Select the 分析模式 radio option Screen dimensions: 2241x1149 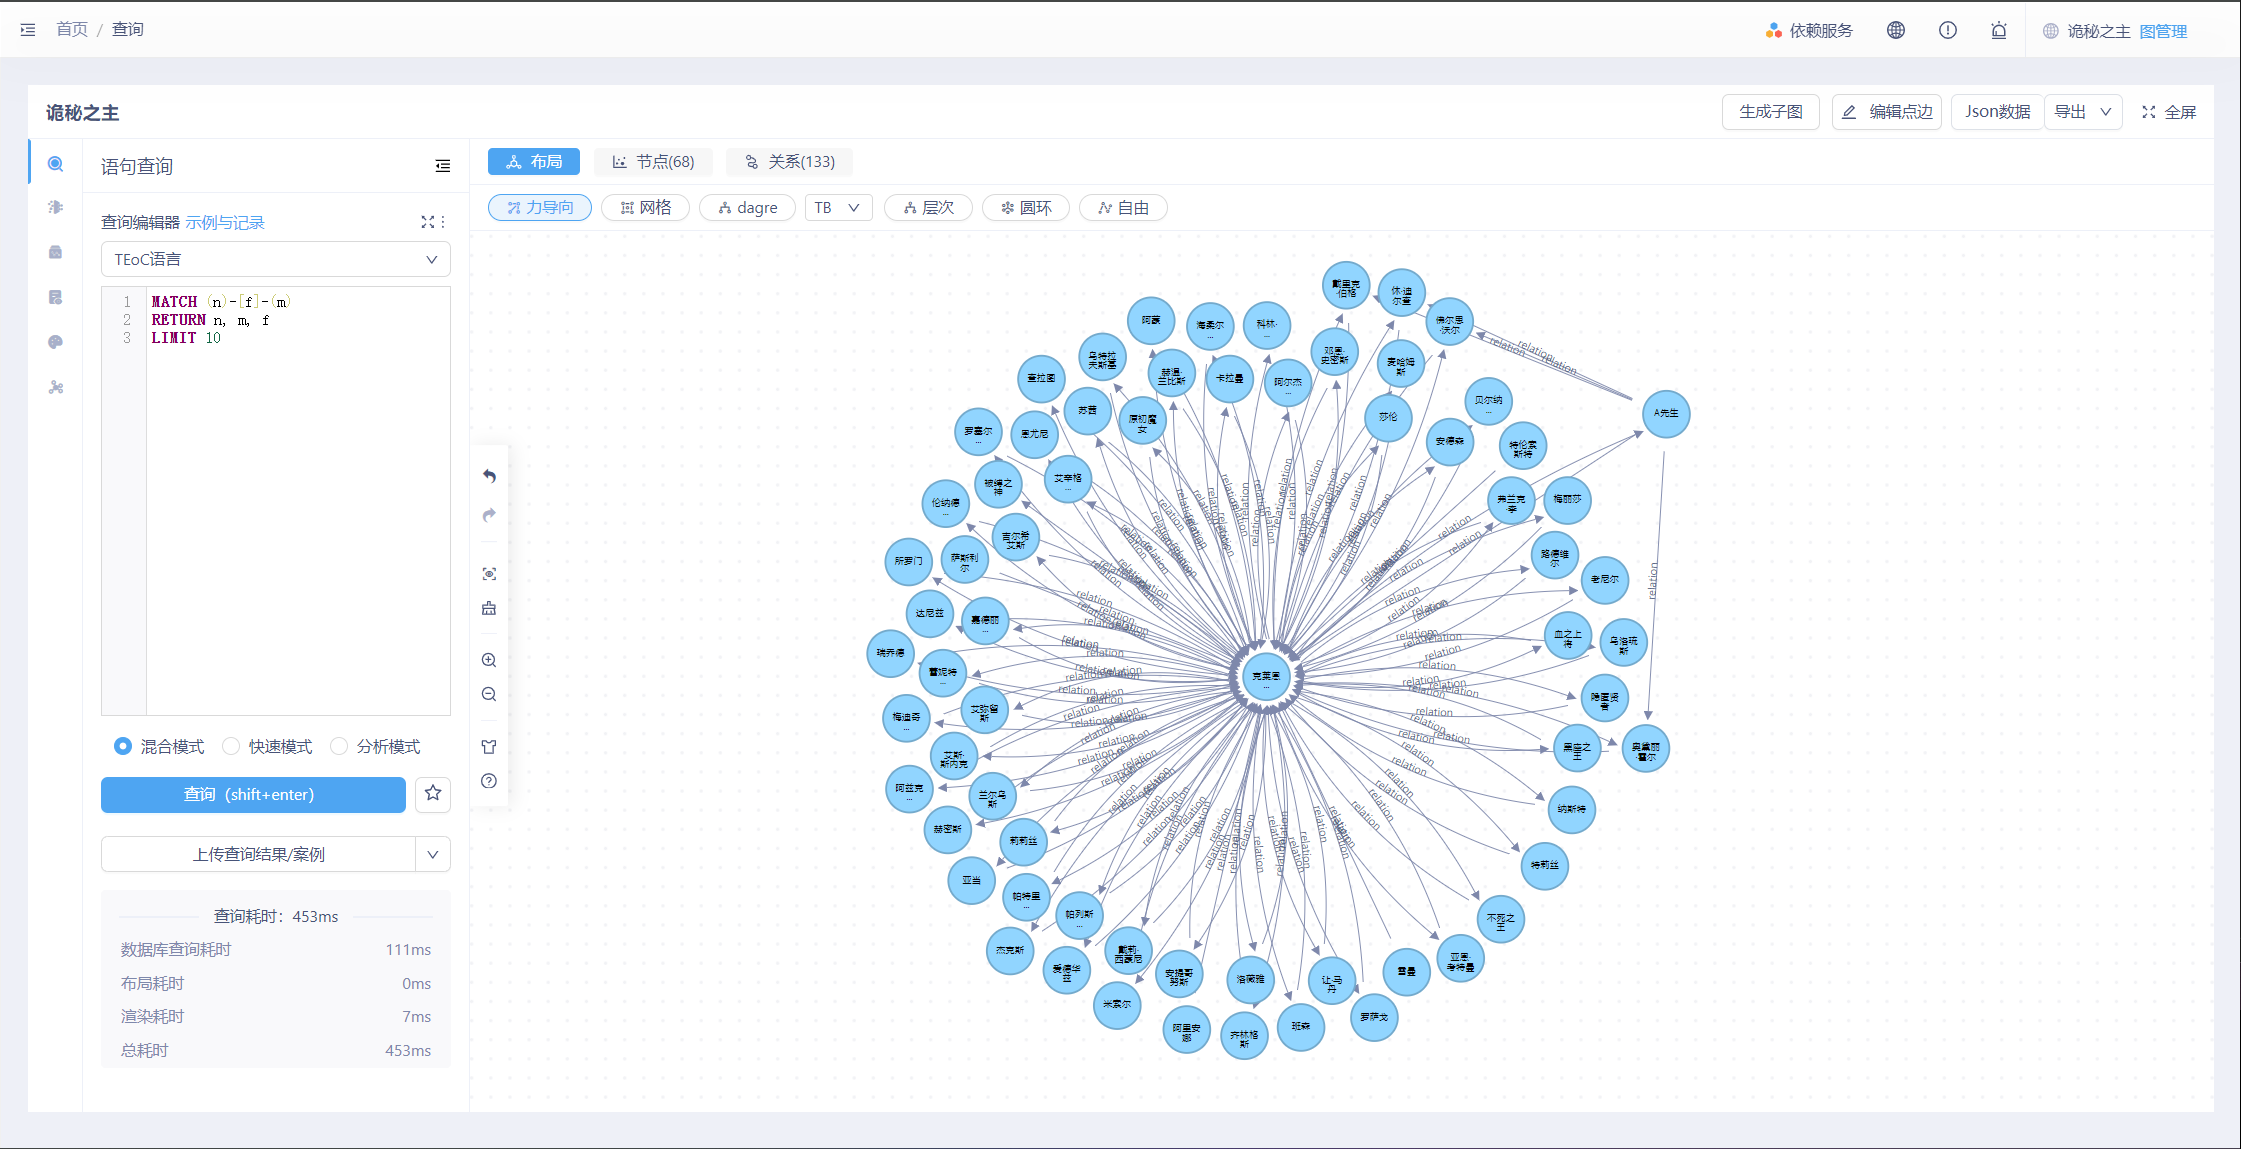point(339,746)
